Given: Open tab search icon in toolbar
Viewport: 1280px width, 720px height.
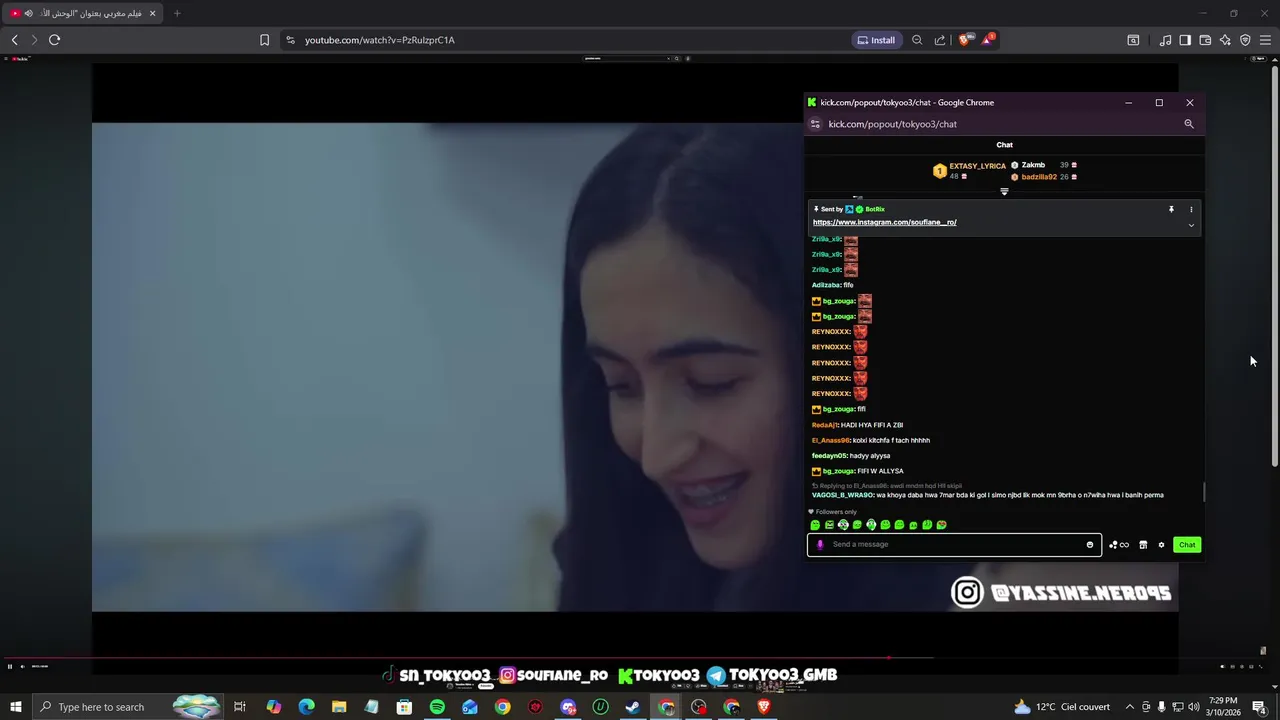Looking at the screenshot, I should 1133,40.
